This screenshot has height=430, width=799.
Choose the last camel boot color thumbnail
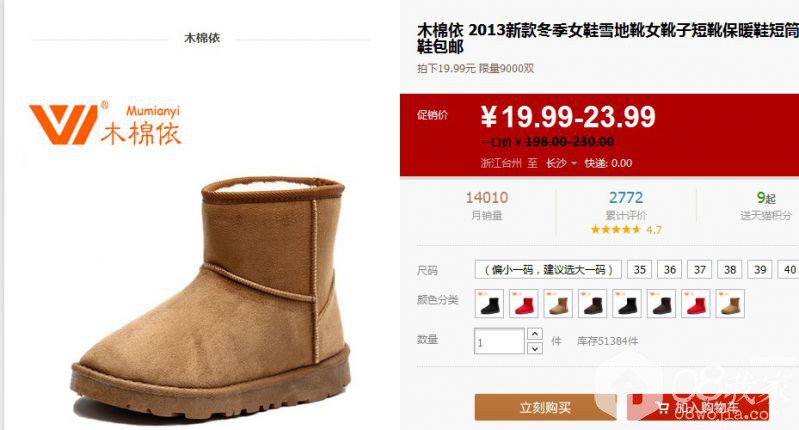730,304
